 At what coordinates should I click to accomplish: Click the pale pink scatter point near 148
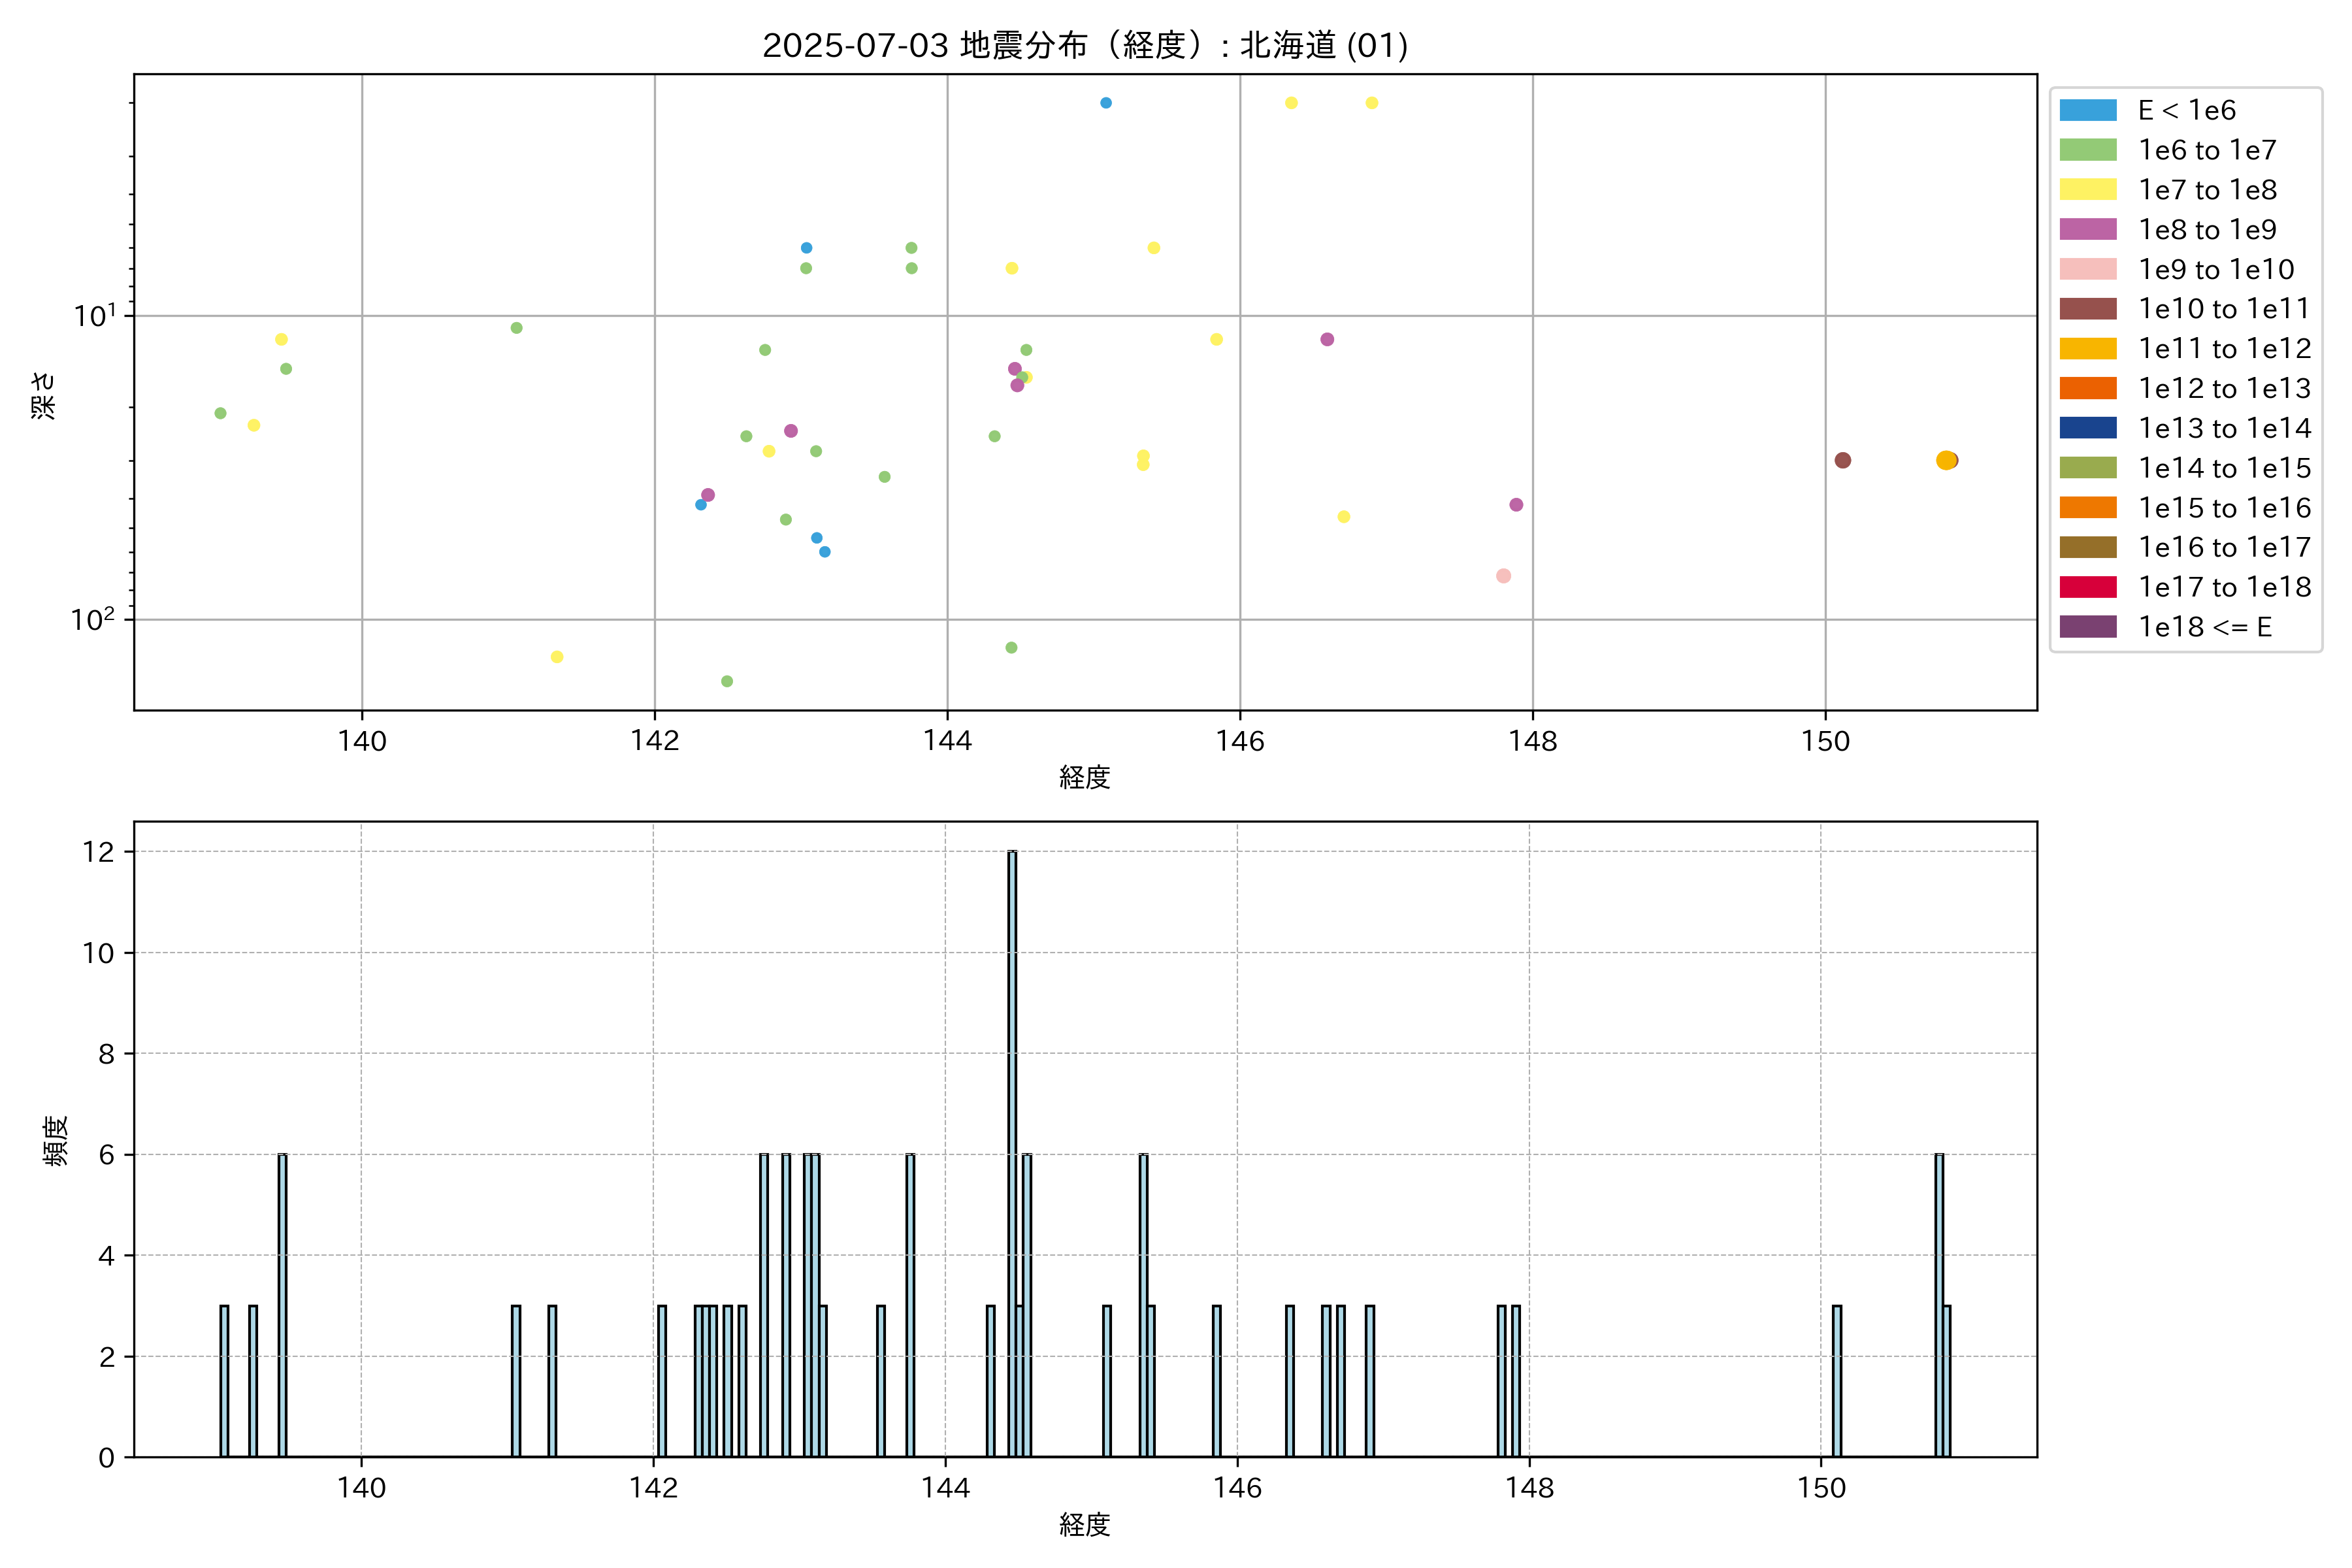coord(1502,576)
